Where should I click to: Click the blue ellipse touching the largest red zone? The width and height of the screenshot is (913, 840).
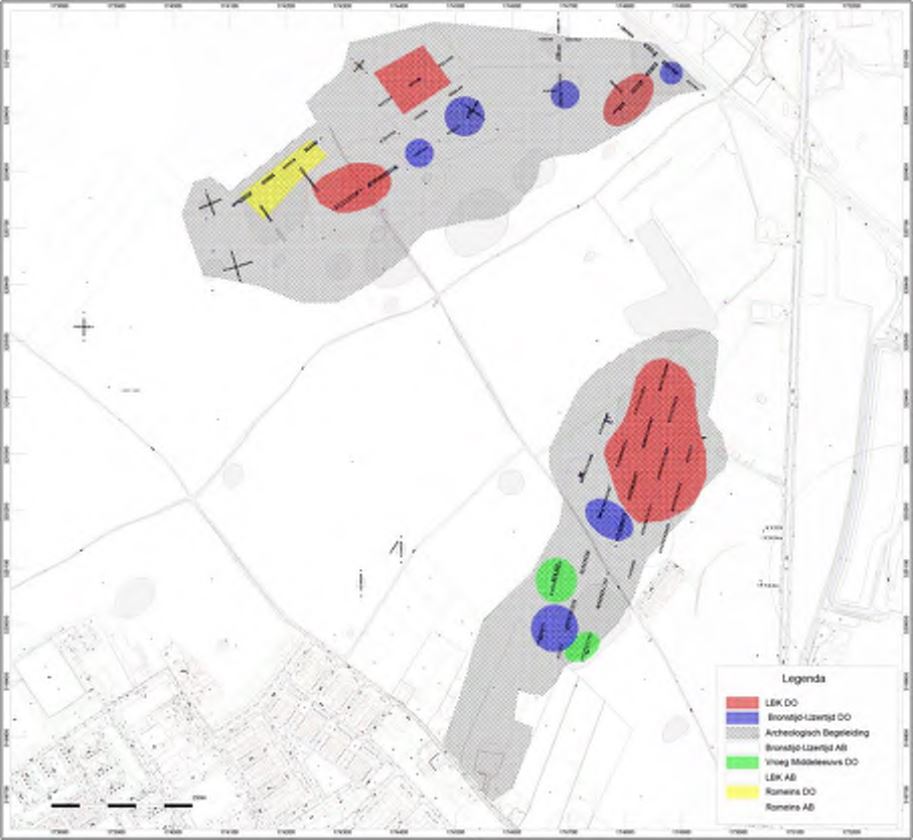(609, 520)
